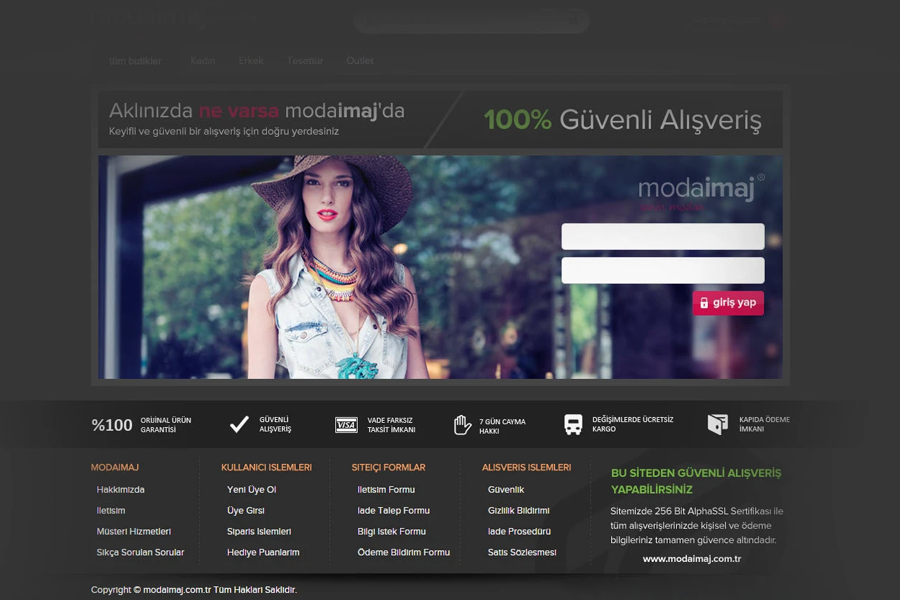Open Siparis Islemleri link
The image size is (900, 600).
(x=259, y=532)
